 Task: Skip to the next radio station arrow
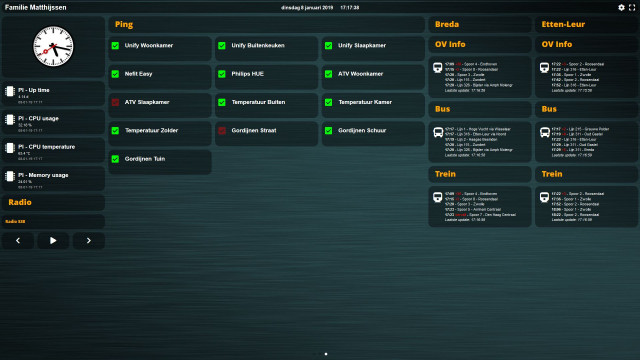tap(89, 240)
